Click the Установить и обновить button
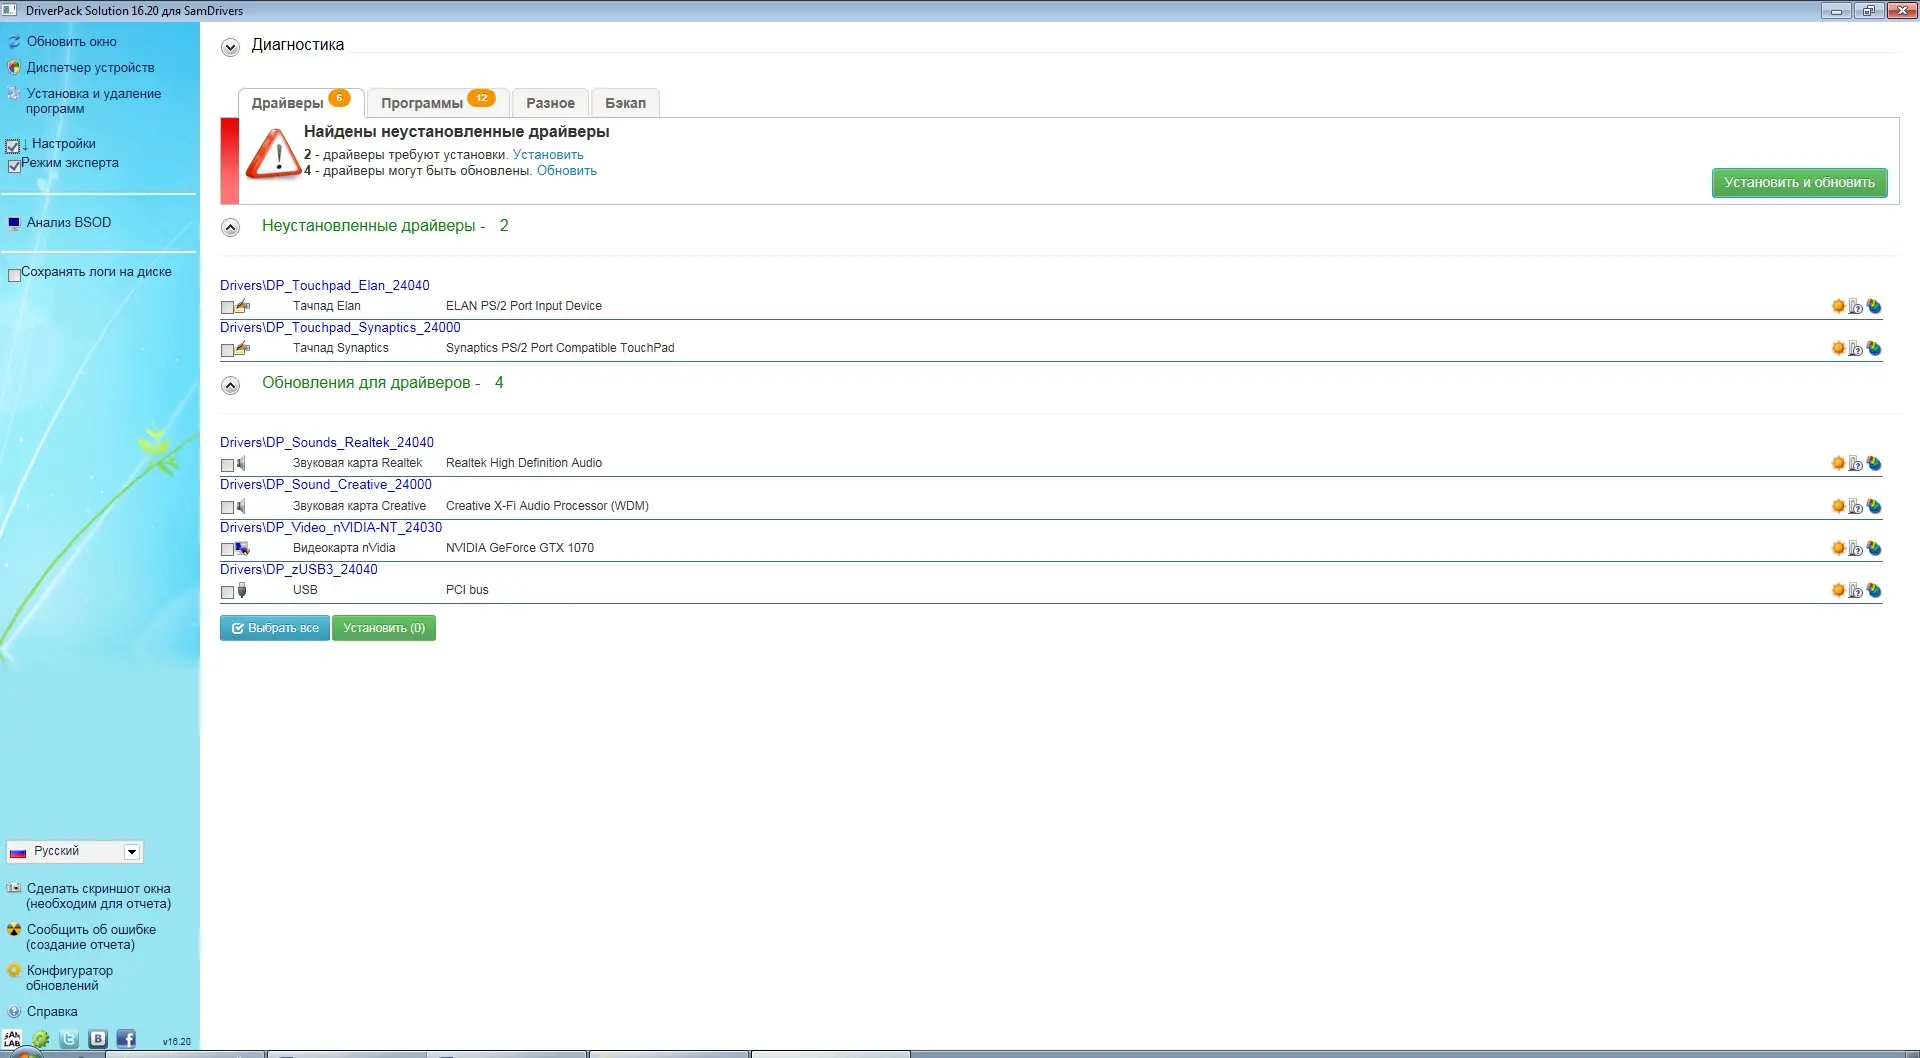1920x1058 pixels. click(1799, 182)
